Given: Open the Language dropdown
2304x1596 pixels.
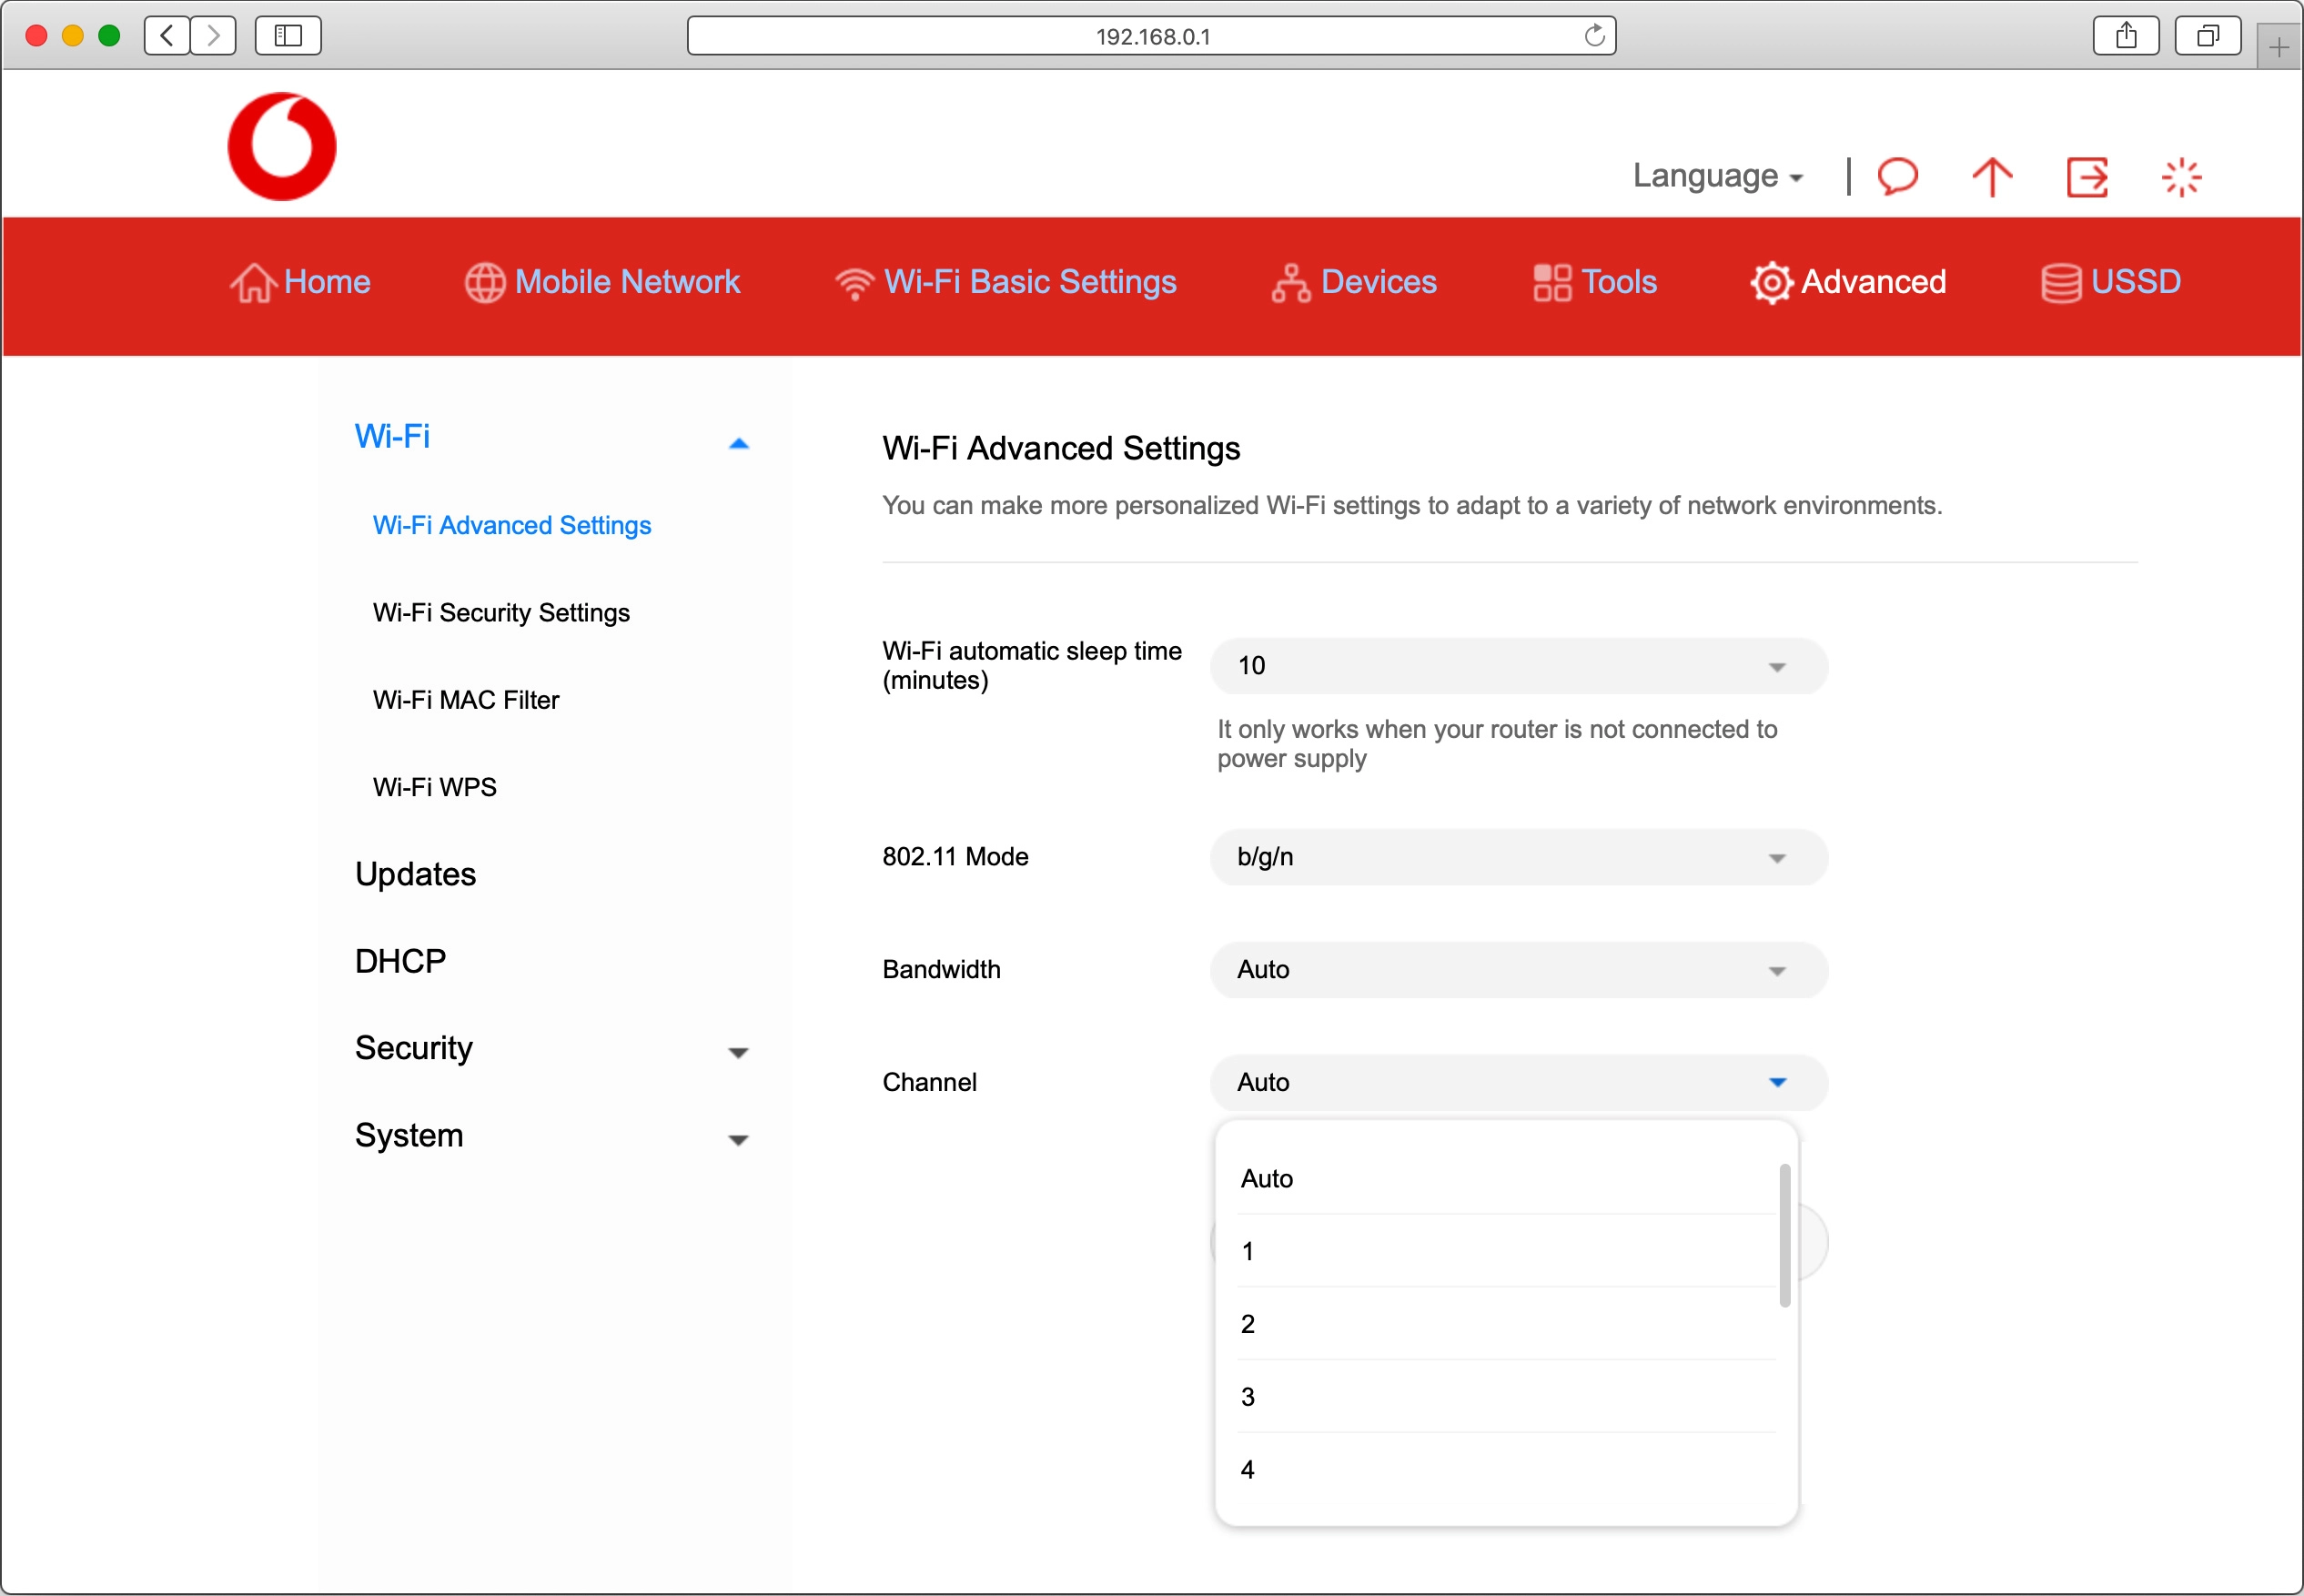Looking at the screenshot, I should [x=1717, y=176].
